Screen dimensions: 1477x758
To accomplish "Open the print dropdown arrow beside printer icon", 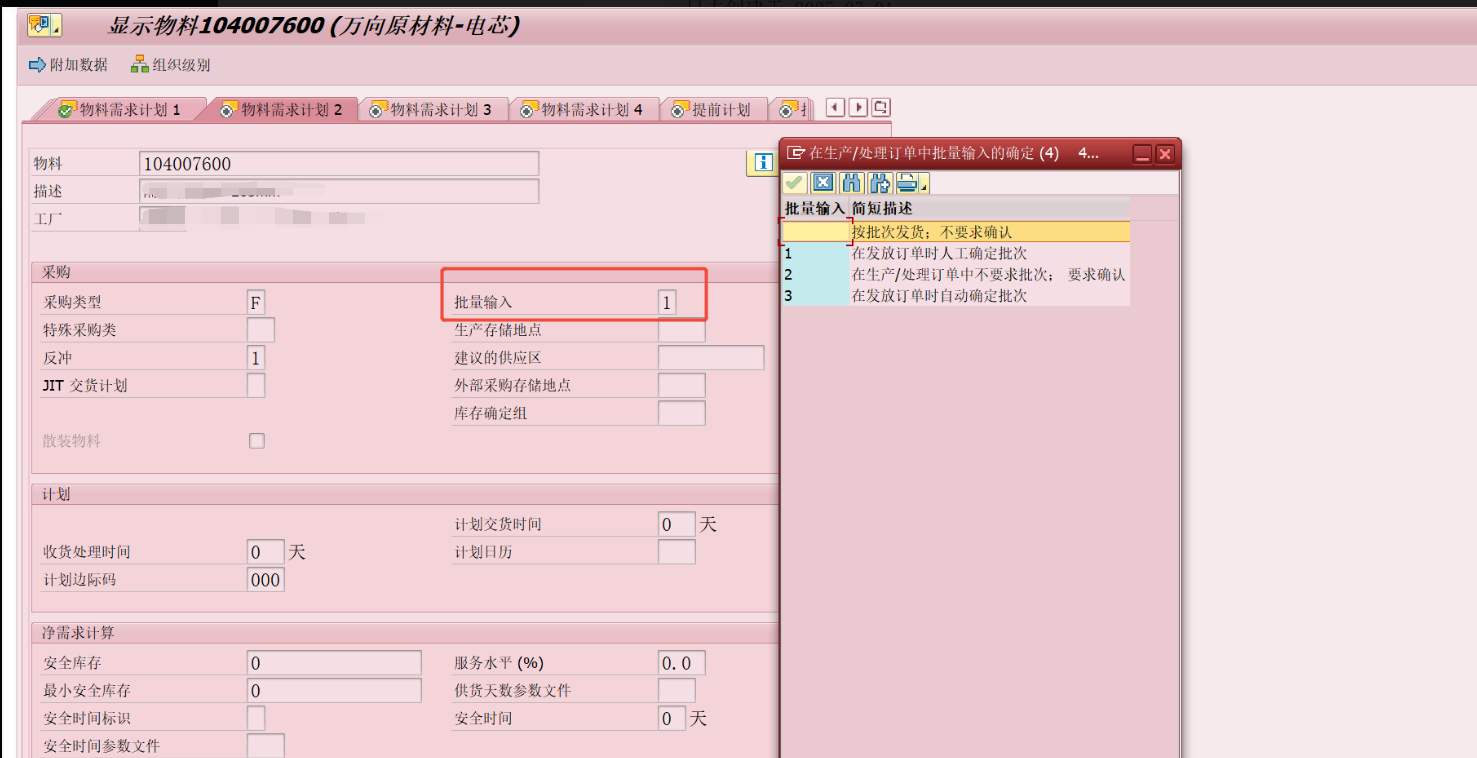I will click(924, 186).
